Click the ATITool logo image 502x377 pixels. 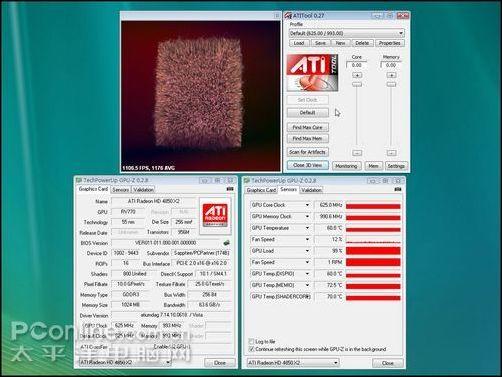click(x=312, y=73)
